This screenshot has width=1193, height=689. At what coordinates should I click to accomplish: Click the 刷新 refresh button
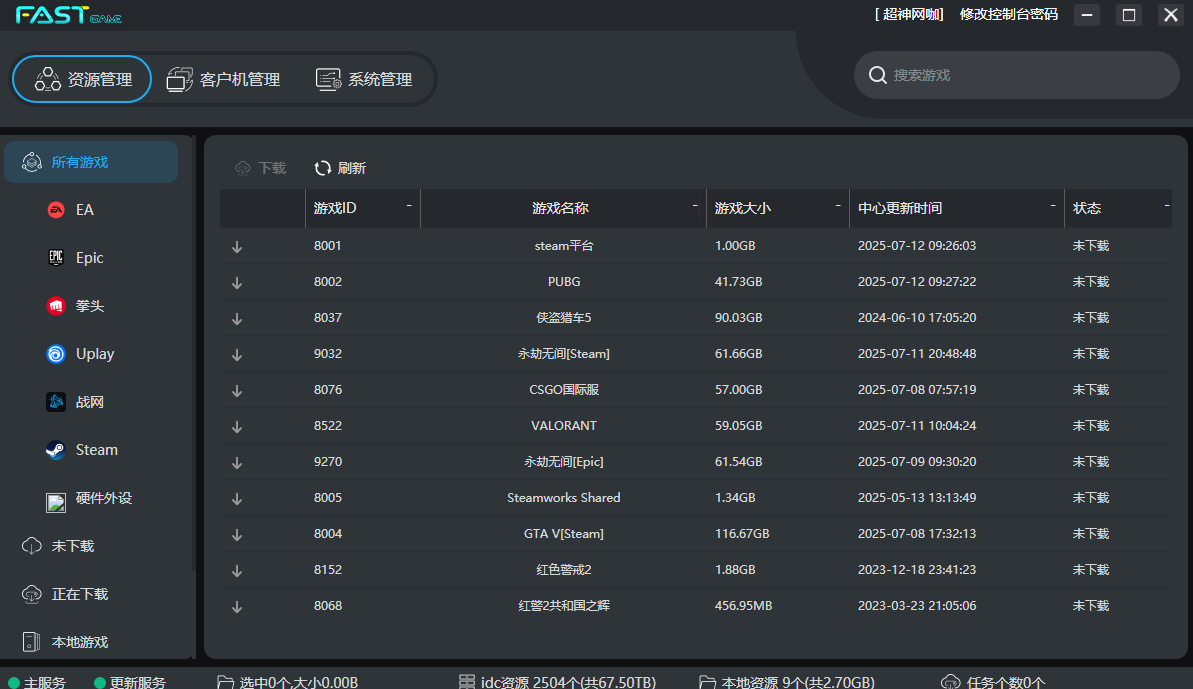click(340, 168)
